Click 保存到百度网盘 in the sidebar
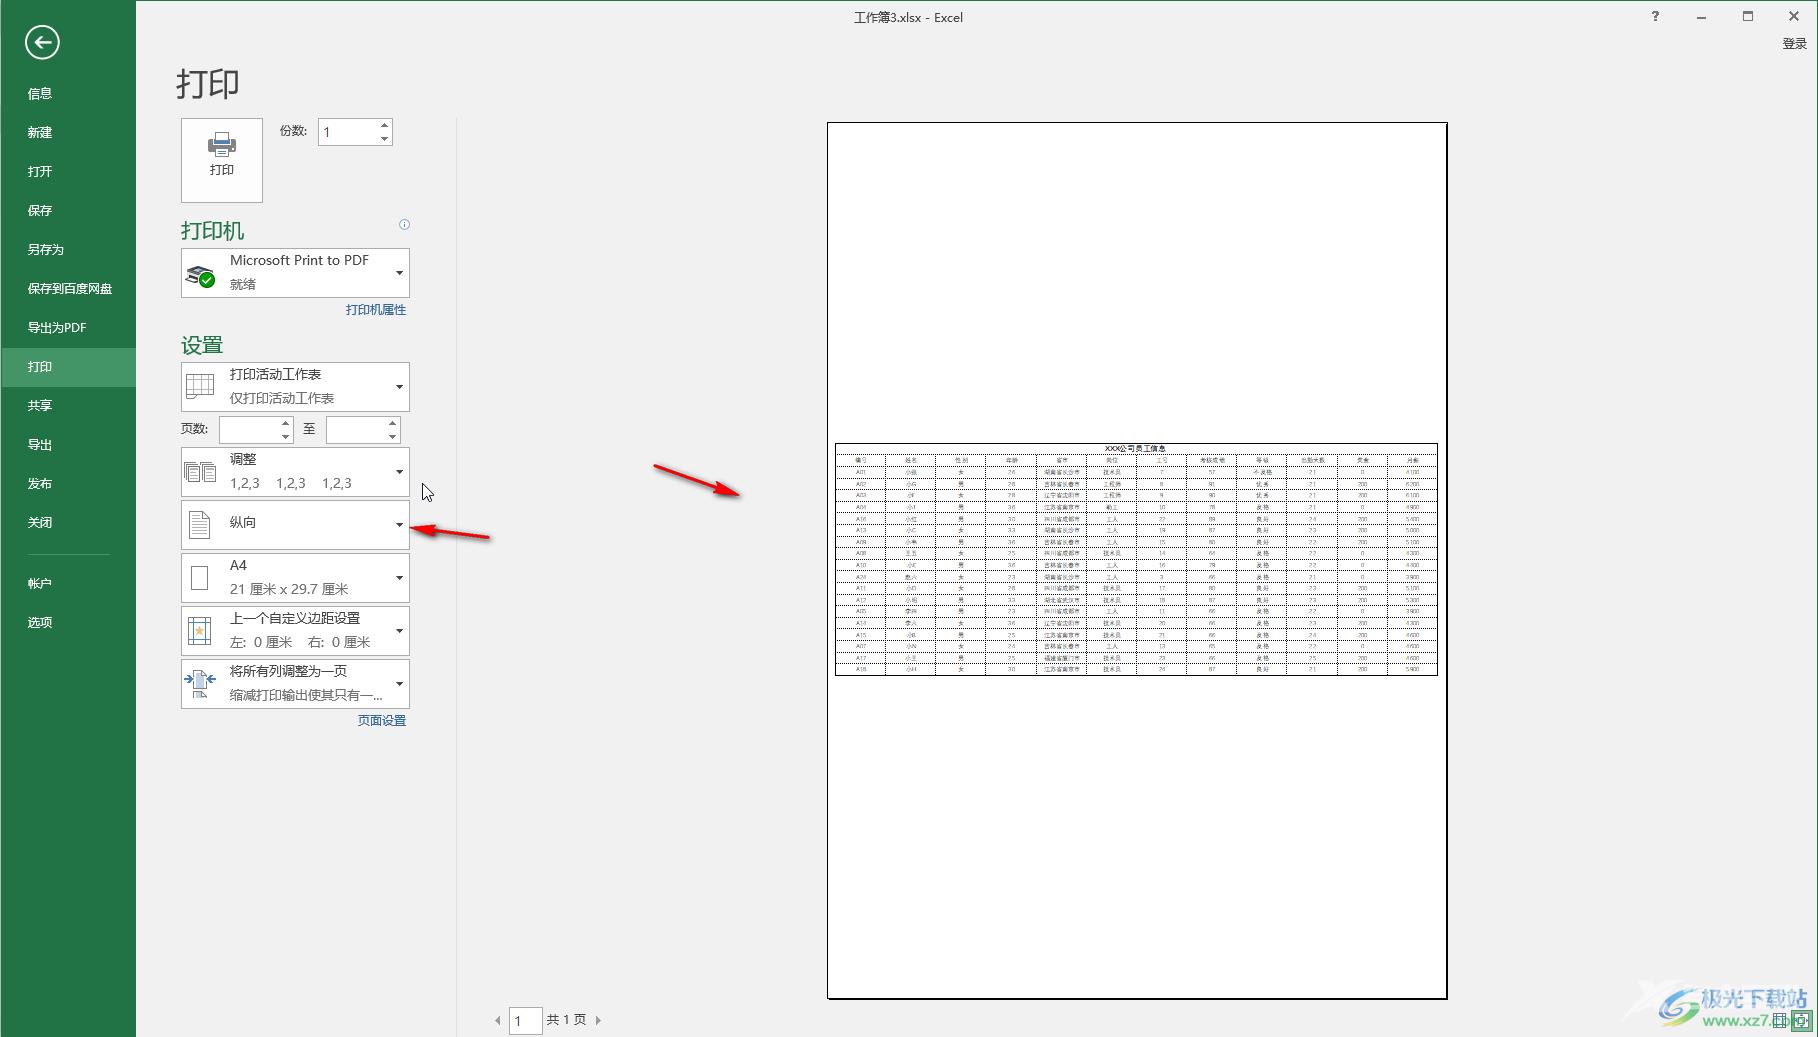This screenshot has height=1037, width=1818. click(70, 289)
